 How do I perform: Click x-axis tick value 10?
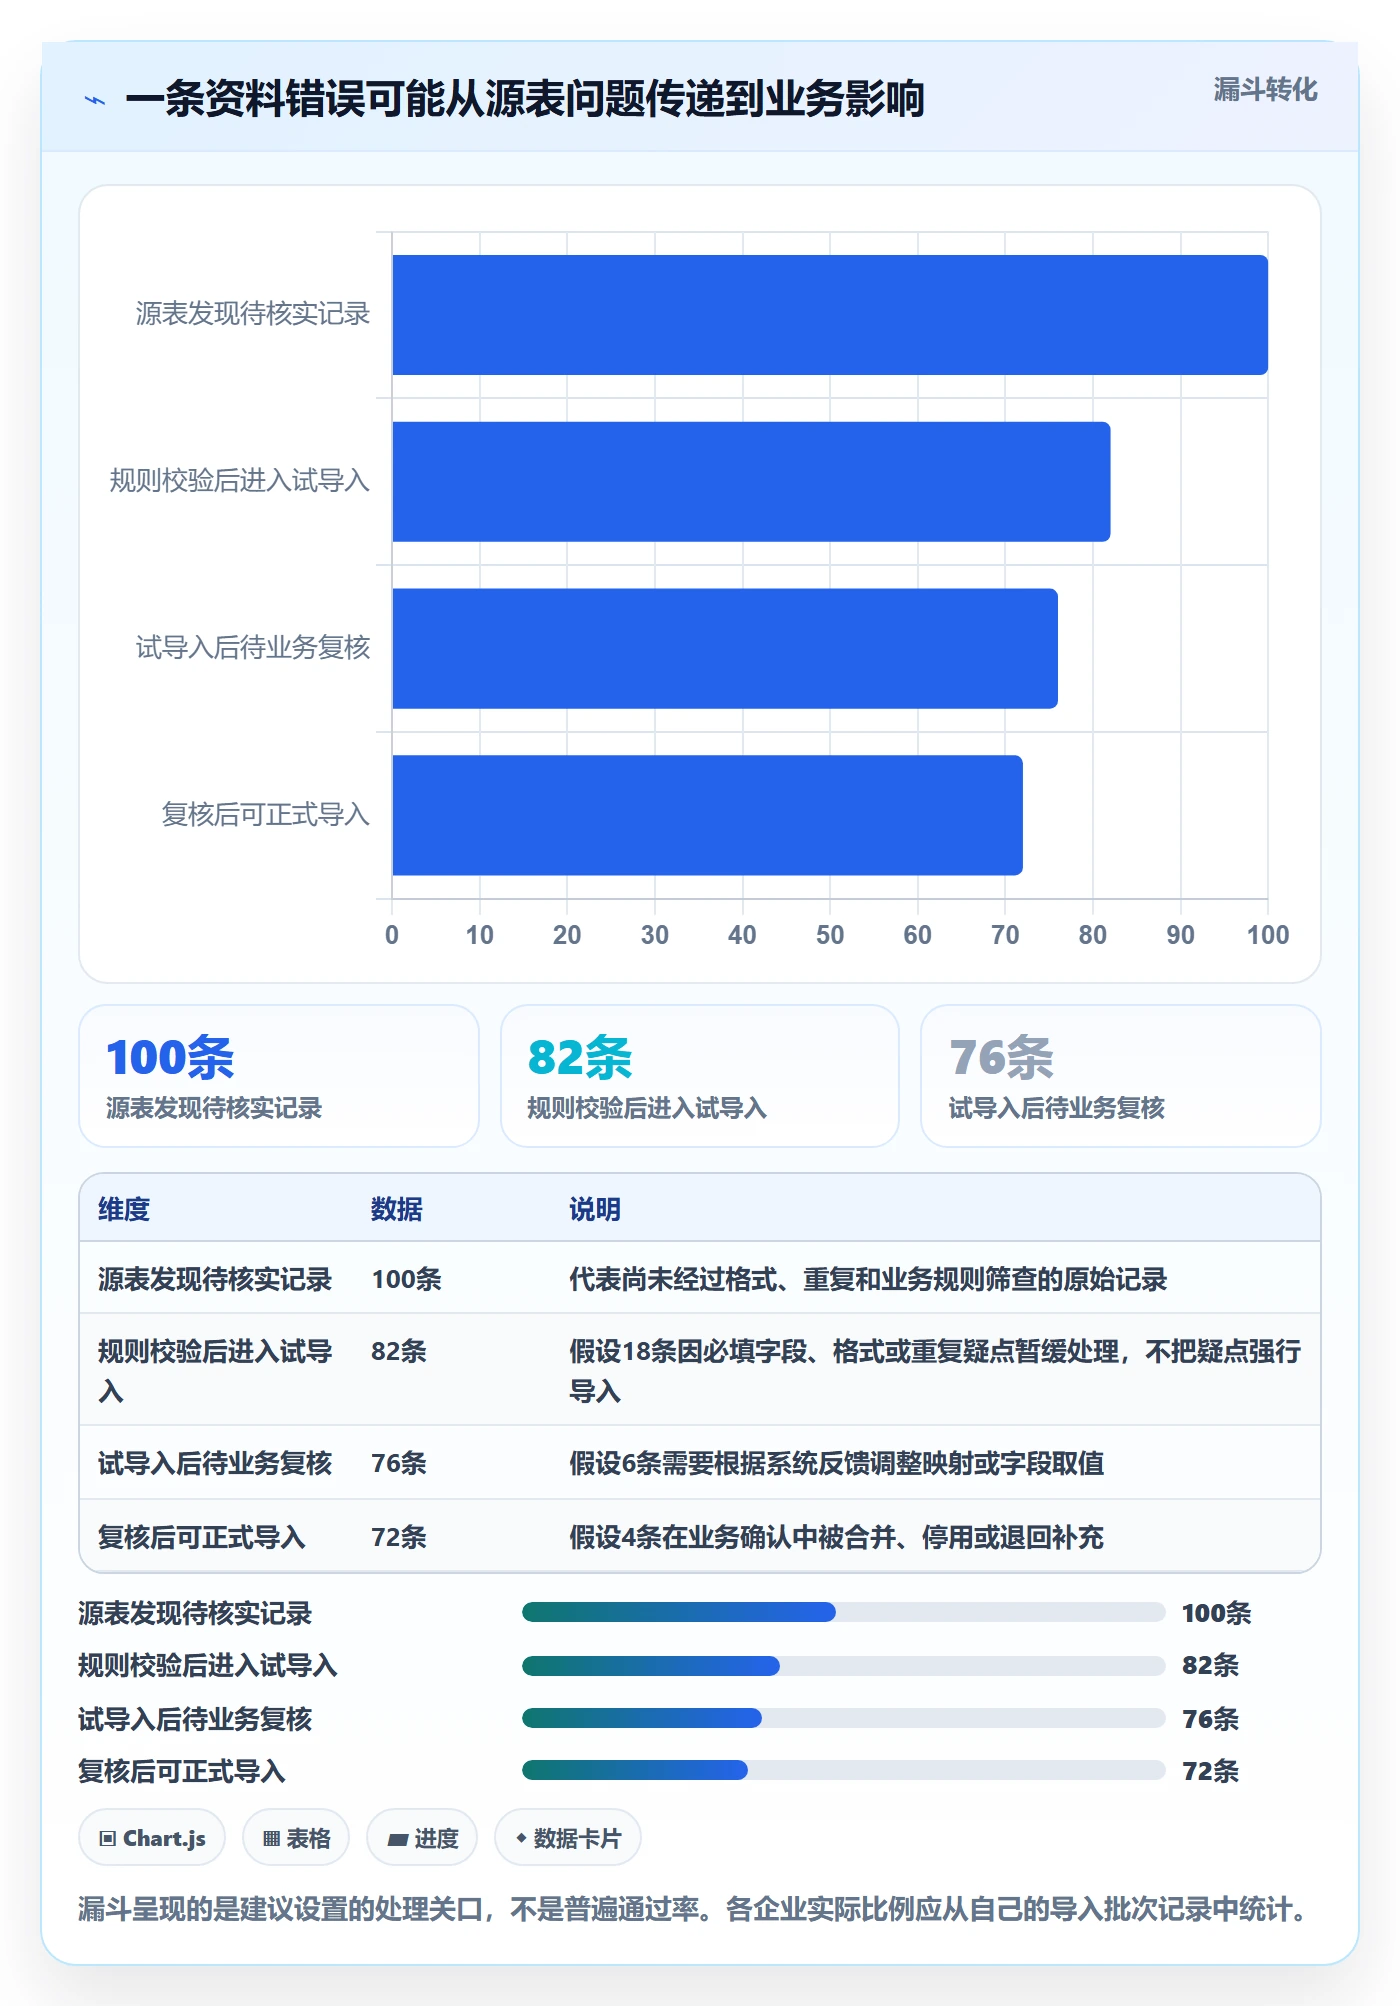[x=480, y=935]
